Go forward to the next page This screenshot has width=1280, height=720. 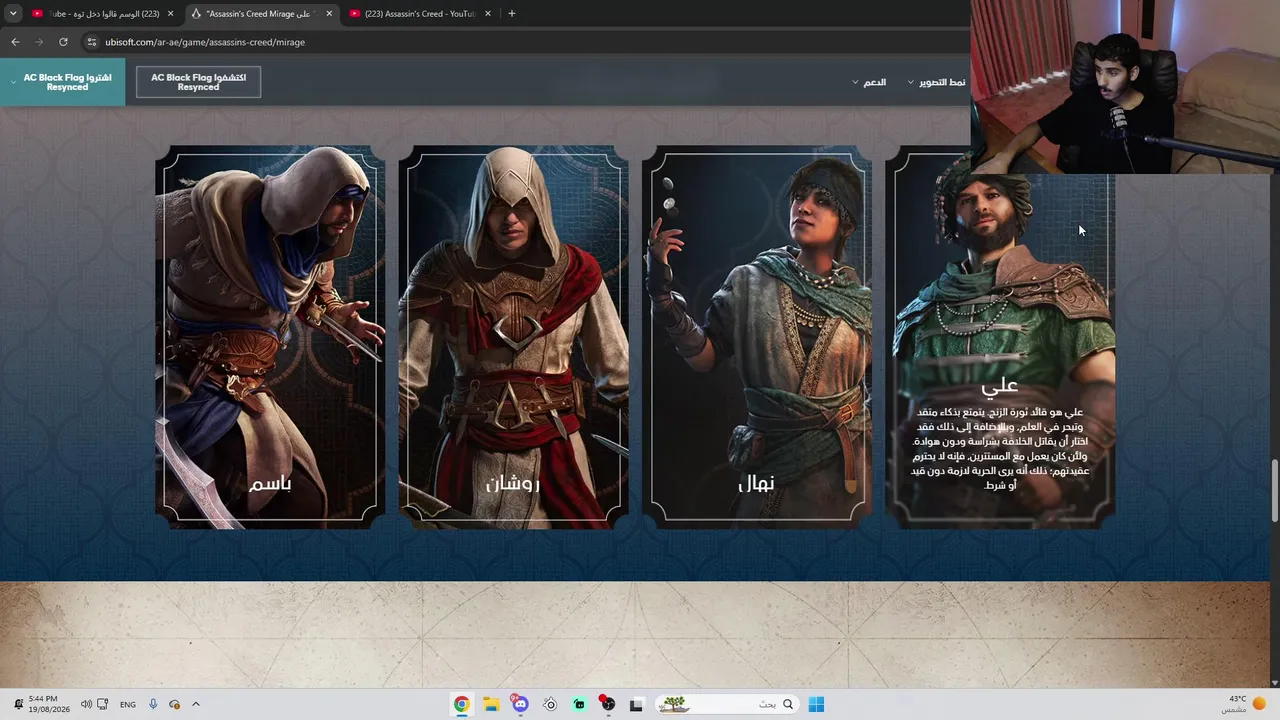[39, 42]
